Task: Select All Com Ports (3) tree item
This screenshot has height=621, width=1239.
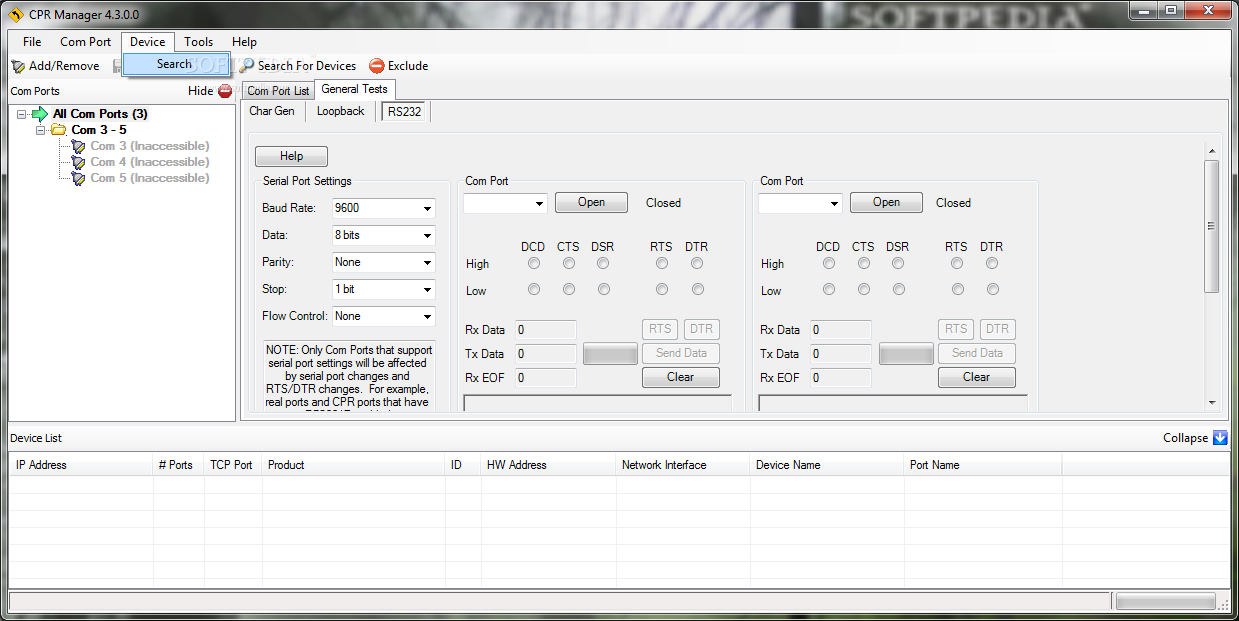Action: 100,114
